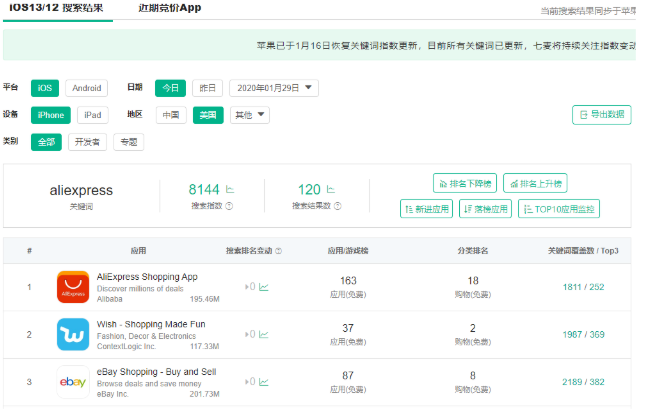Open the AliExpress Shopping App title link
The image size is (648, 414).
[145, 276]
